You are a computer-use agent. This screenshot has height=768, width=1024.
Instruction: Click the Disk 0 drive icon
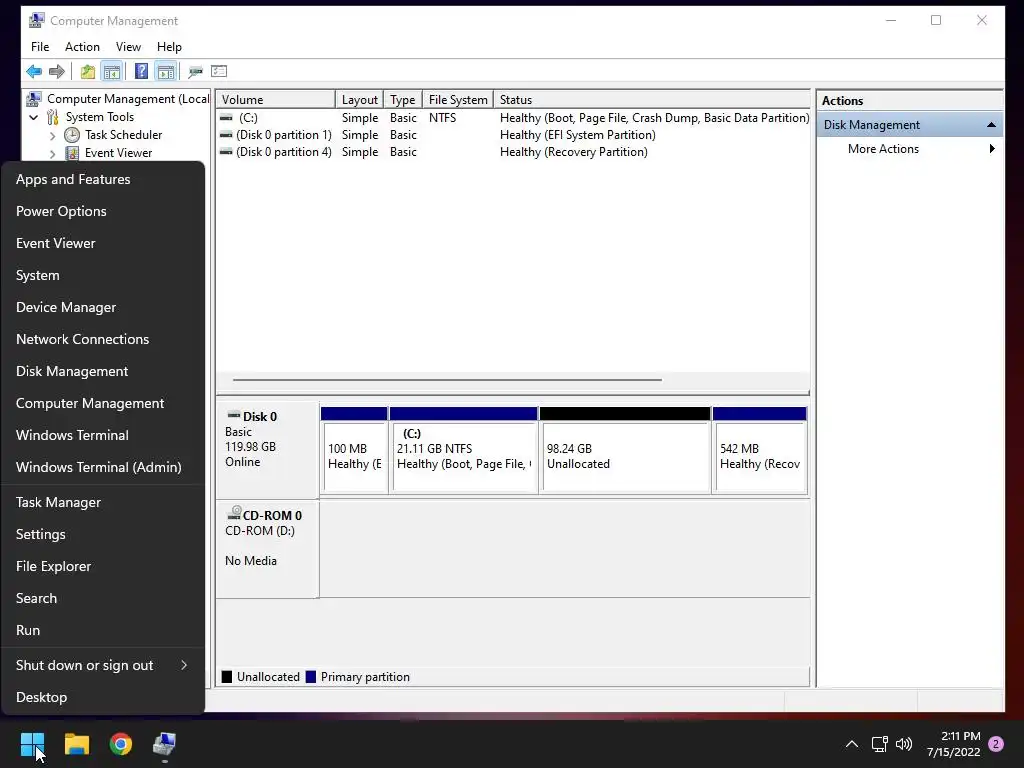click(x=233, y=415)
